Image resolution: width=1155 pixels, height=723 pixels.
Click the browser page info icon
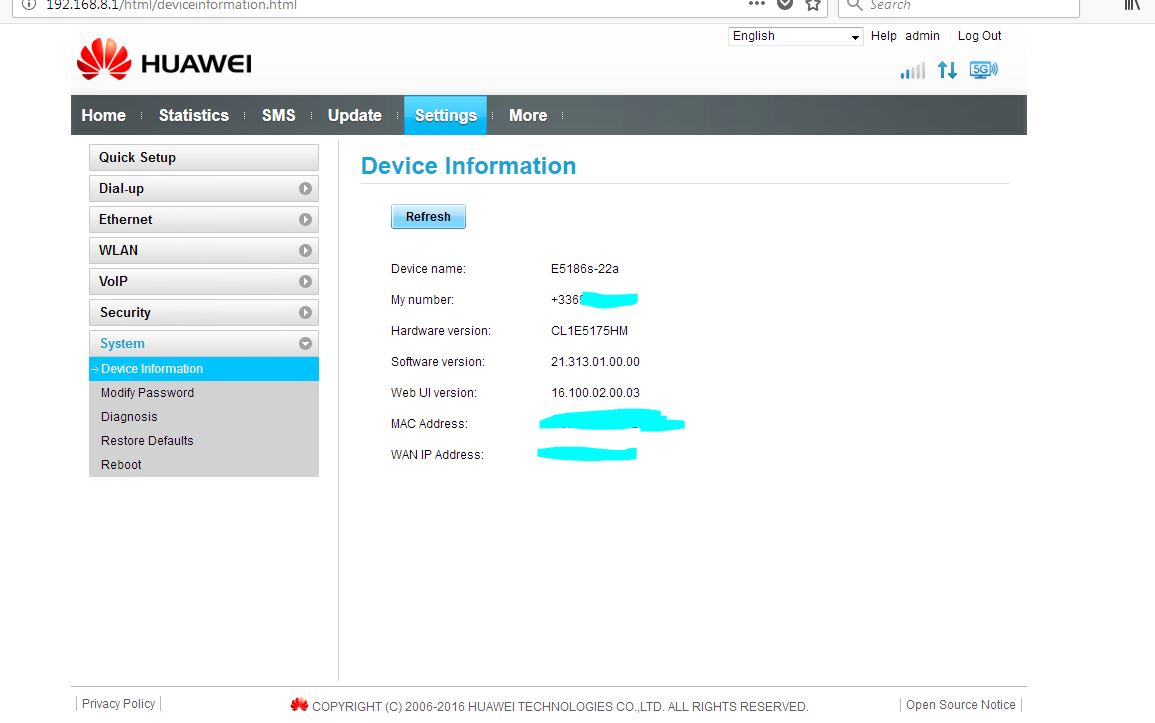click(29, 4)
